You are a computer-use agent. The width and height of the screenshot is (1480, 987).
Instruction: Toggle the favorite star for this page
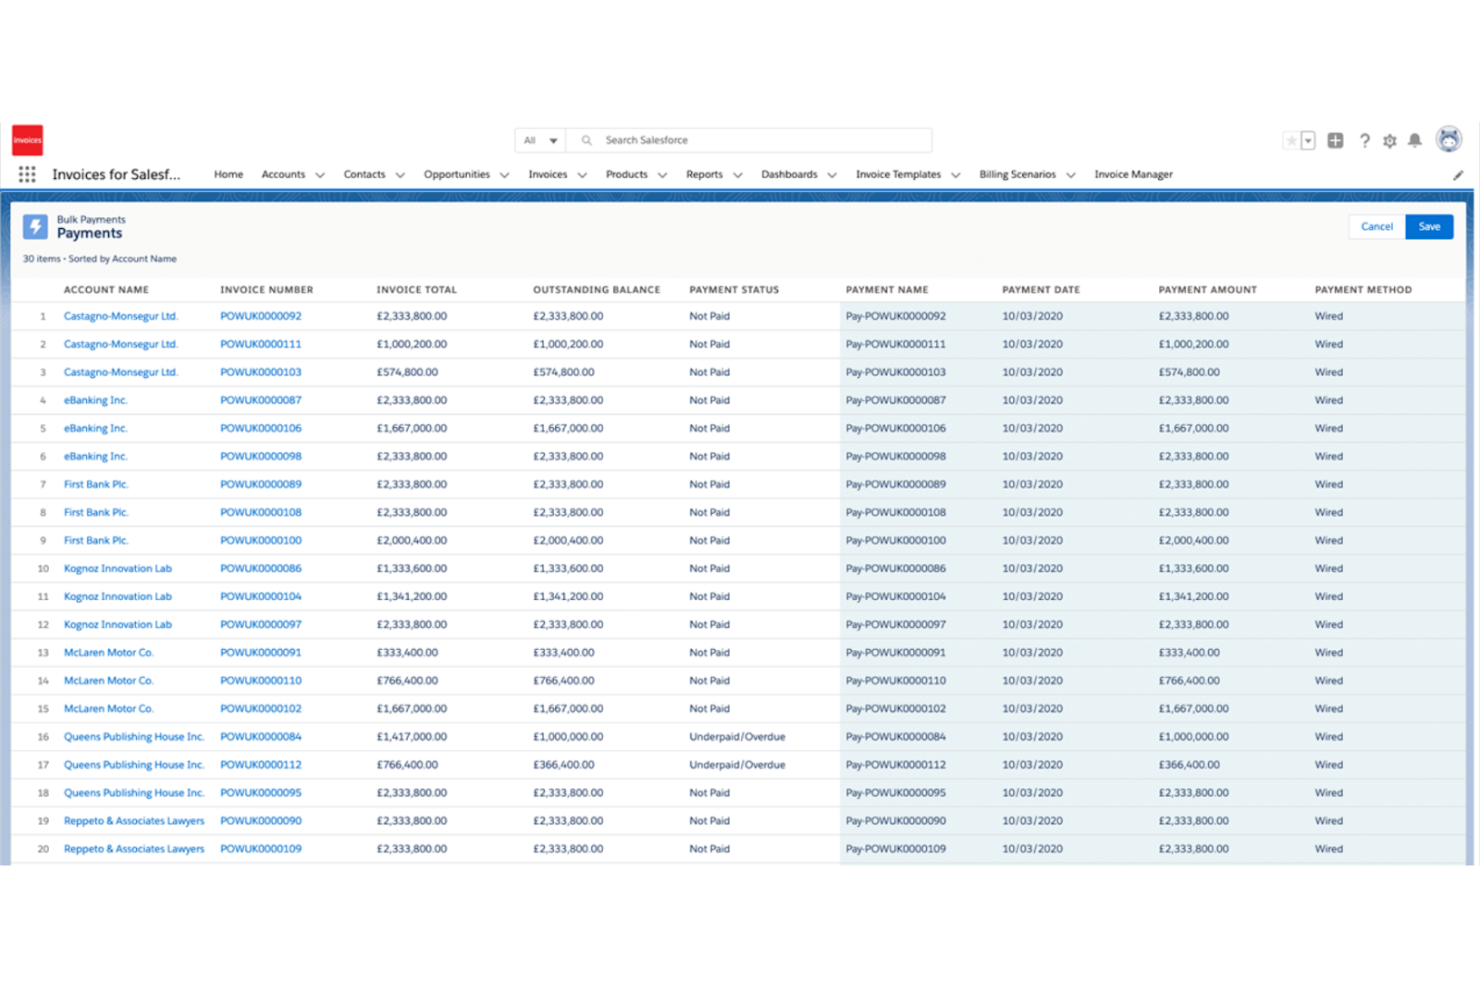(1293, 140)
